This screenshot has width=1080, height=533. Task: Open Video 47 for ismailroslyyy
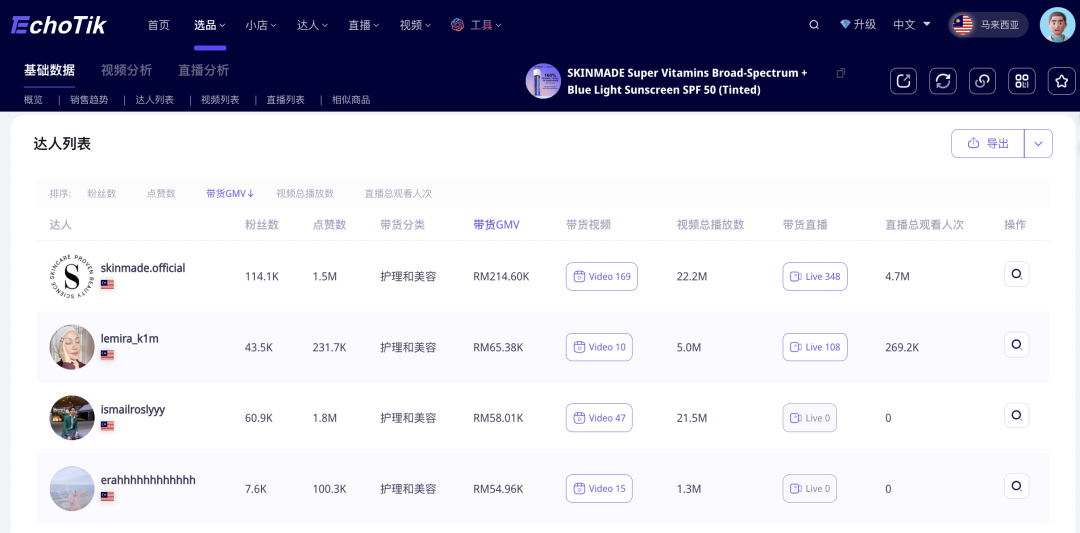pos(599,417)
